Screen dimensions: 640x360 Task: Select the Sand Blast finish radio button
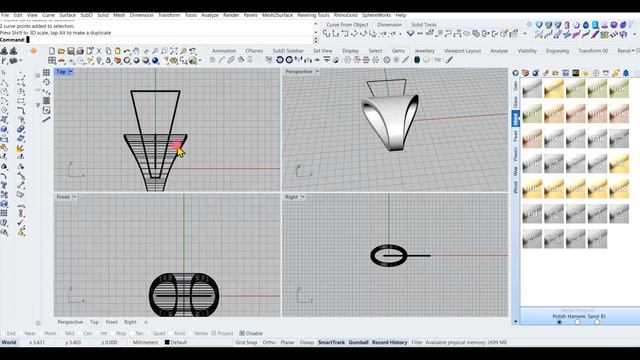pos(597,322)
